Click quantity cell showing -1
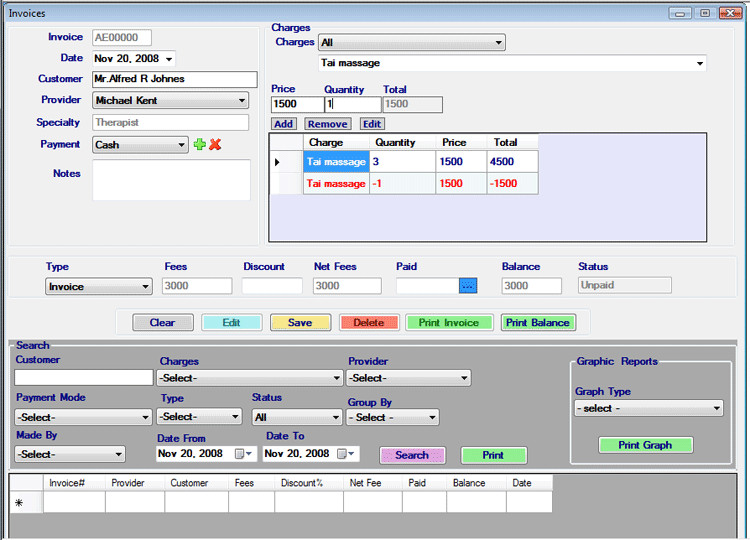The height and width of the screenshot is (540, 750). pos(402,184)
